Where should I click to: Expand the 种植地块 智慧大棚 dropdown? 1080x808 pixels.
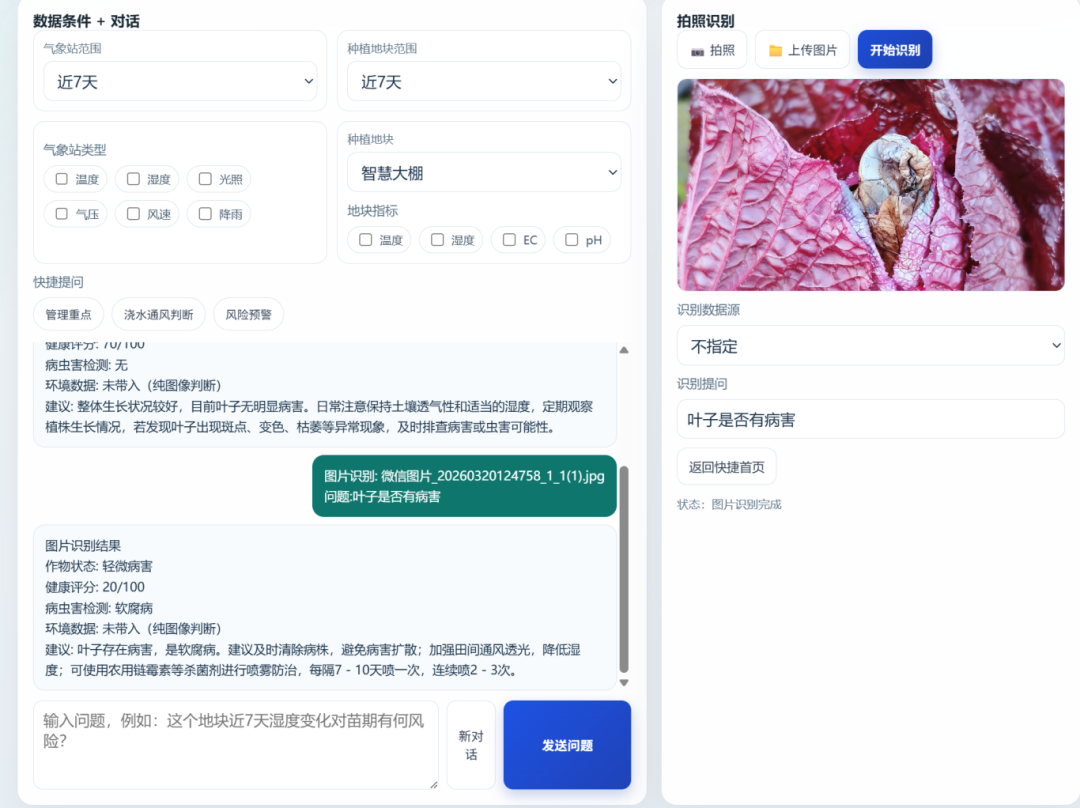(x=484, y=172)
